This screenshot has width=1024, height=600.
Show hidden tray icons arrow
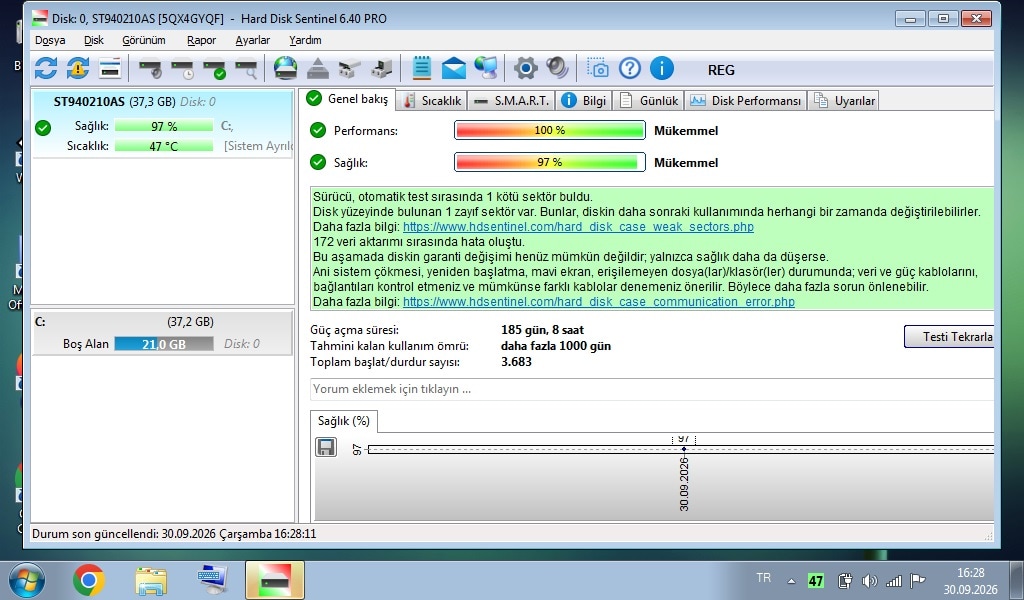pyautogui.click(x=792, y=581)
